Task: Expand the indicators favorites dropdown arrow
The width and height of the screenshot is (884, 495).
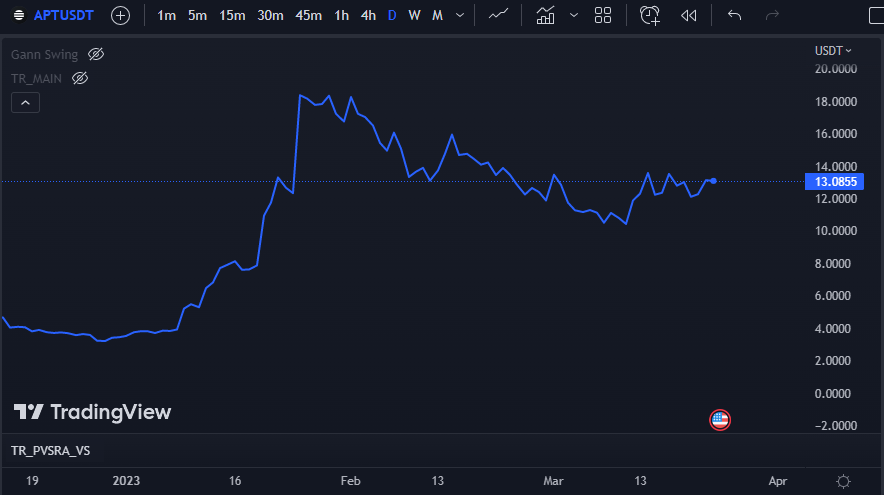Action: (574, 15)
